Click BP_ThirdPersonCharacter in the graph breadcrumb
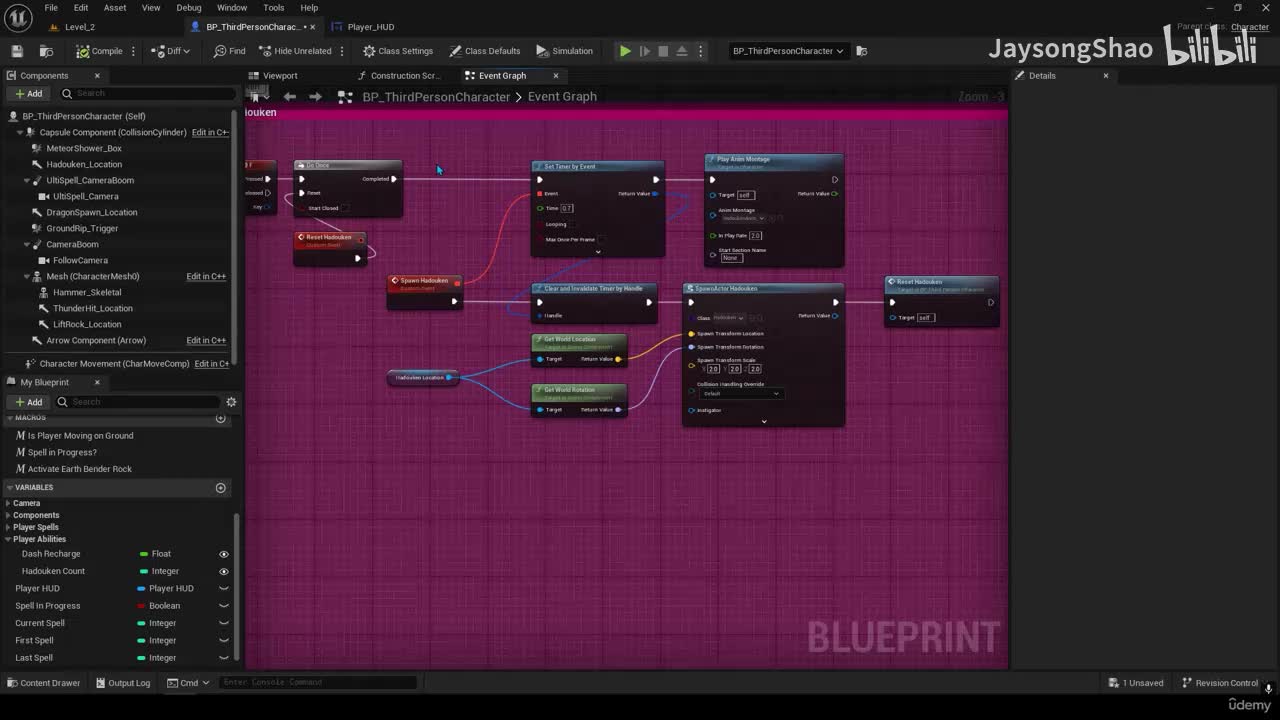Viewport: 1280px width, 720px height. [x=436, y=97]
